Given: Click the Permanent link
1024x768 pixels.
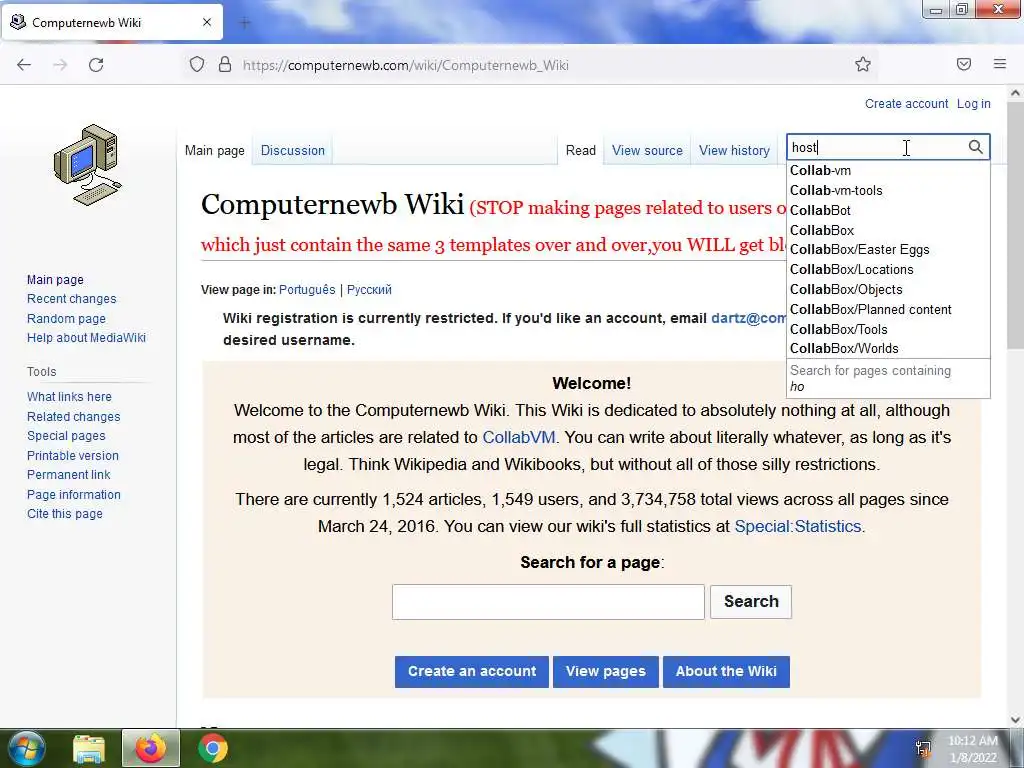Looking at the screenshot, I should (69, 475).
